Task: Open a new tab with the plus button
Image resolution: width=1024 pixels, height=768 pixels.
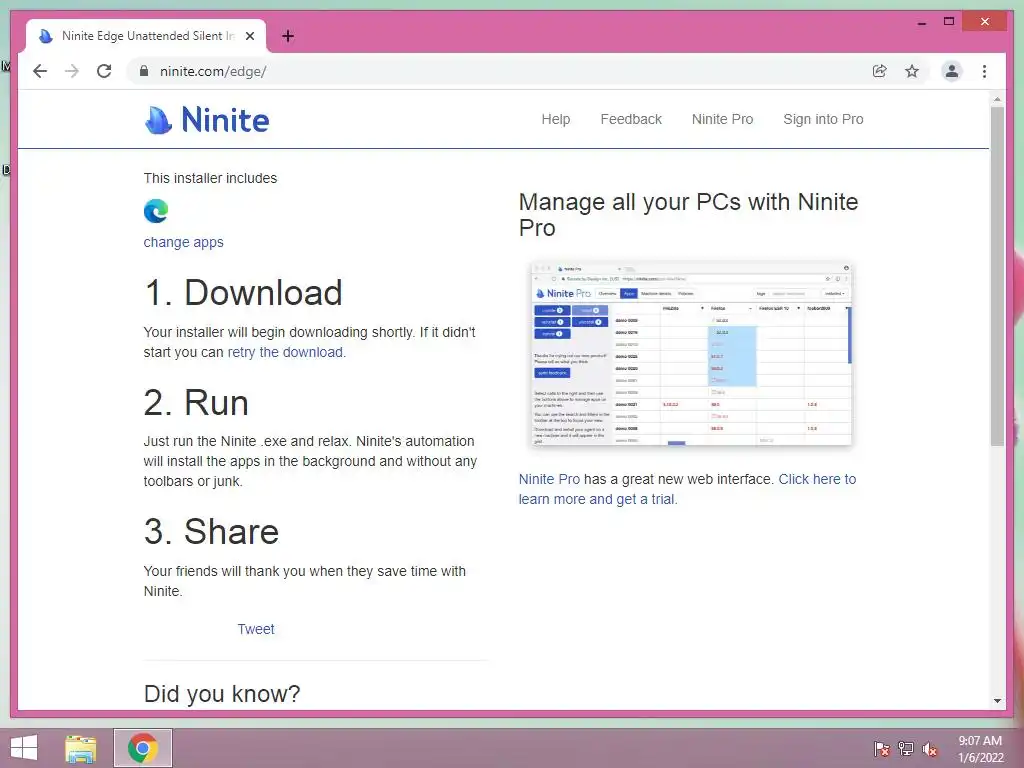Action: tap(288, 36)
